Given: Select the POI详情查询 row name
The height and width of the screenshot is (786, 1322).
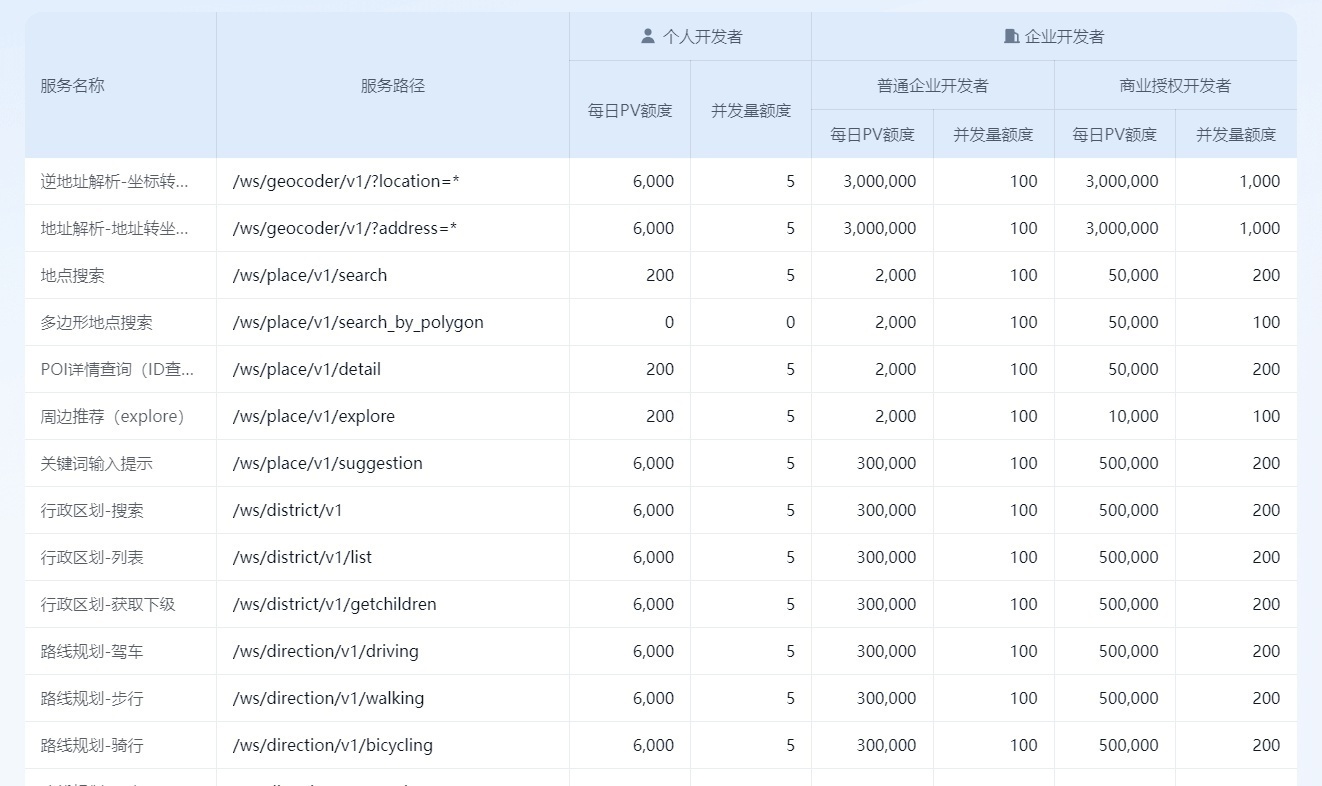Looking at the screenshot, I should [117, 369].
